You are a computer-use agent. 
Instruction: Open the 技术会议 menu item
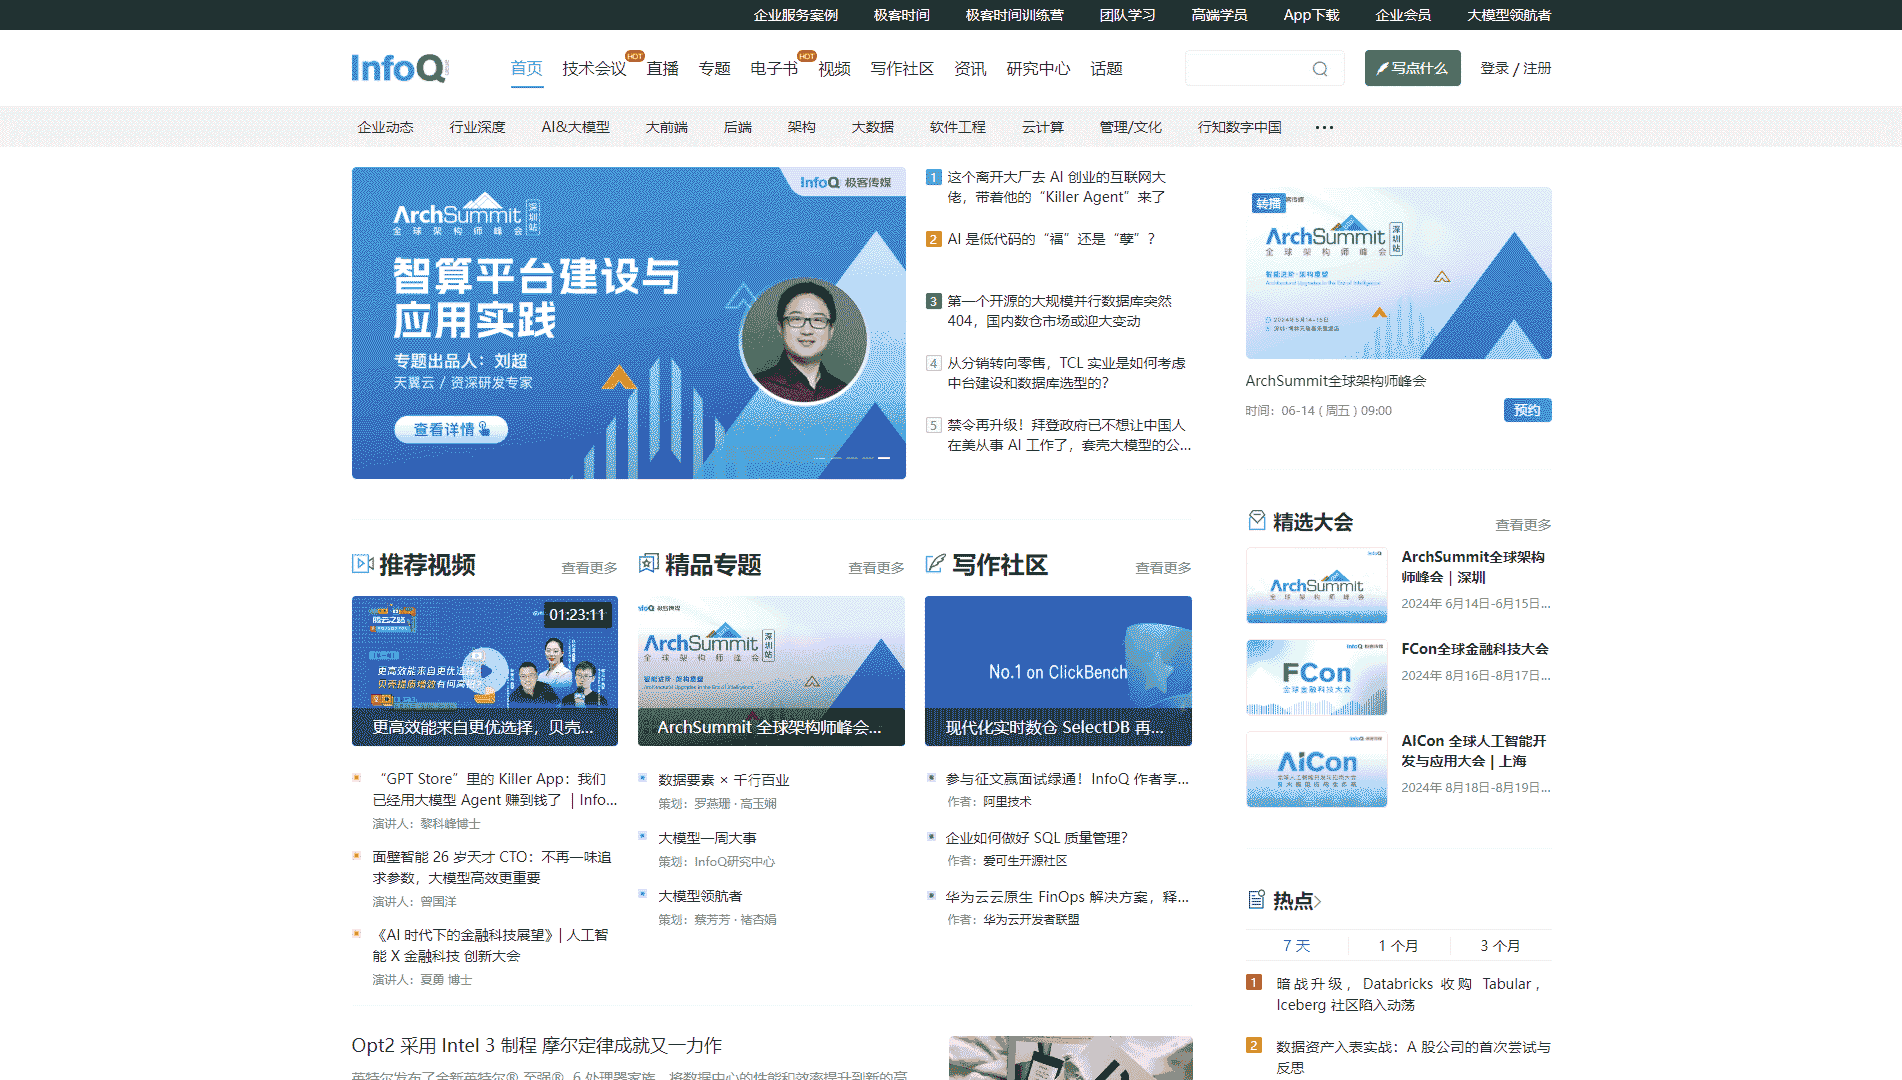[x=594, y=68]
